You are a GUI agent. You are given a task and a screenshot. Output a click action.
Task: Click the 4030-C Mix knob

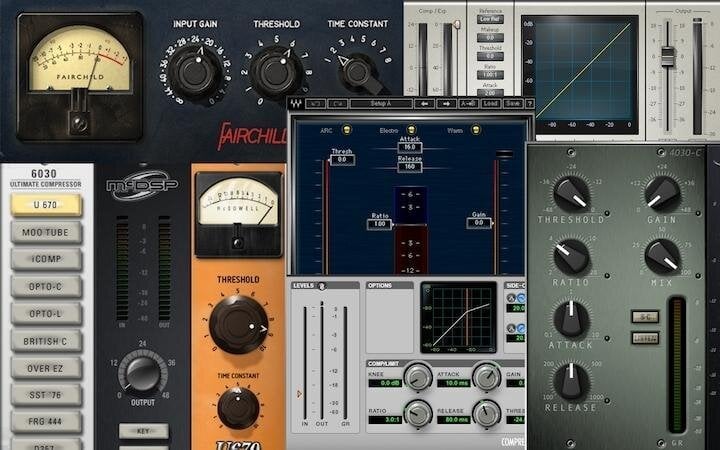point(662,256)
